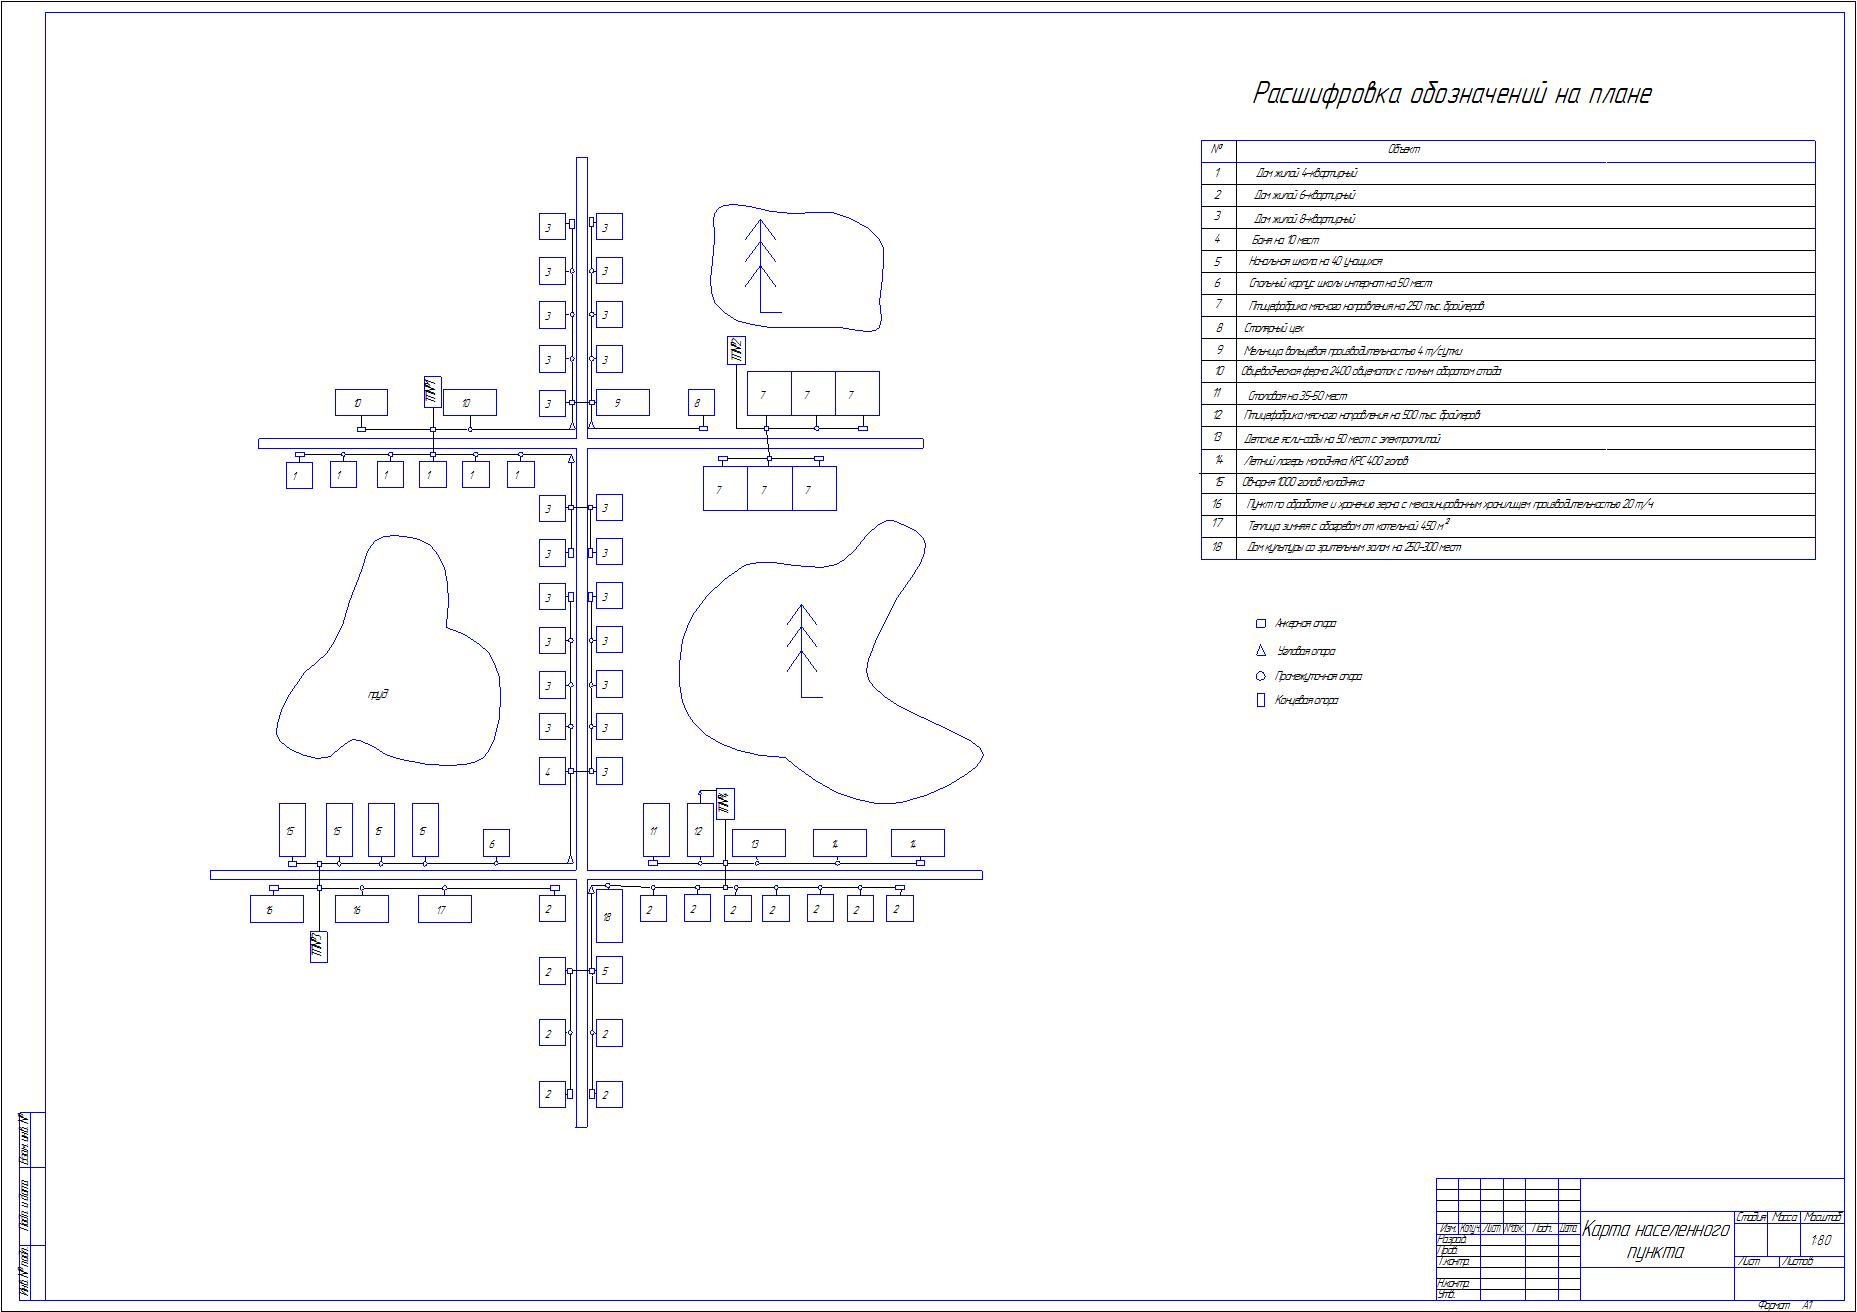Click the heading 'Расшифровка обозначений на плане'
1857x1312 pixels.
tap(1452, 94)
